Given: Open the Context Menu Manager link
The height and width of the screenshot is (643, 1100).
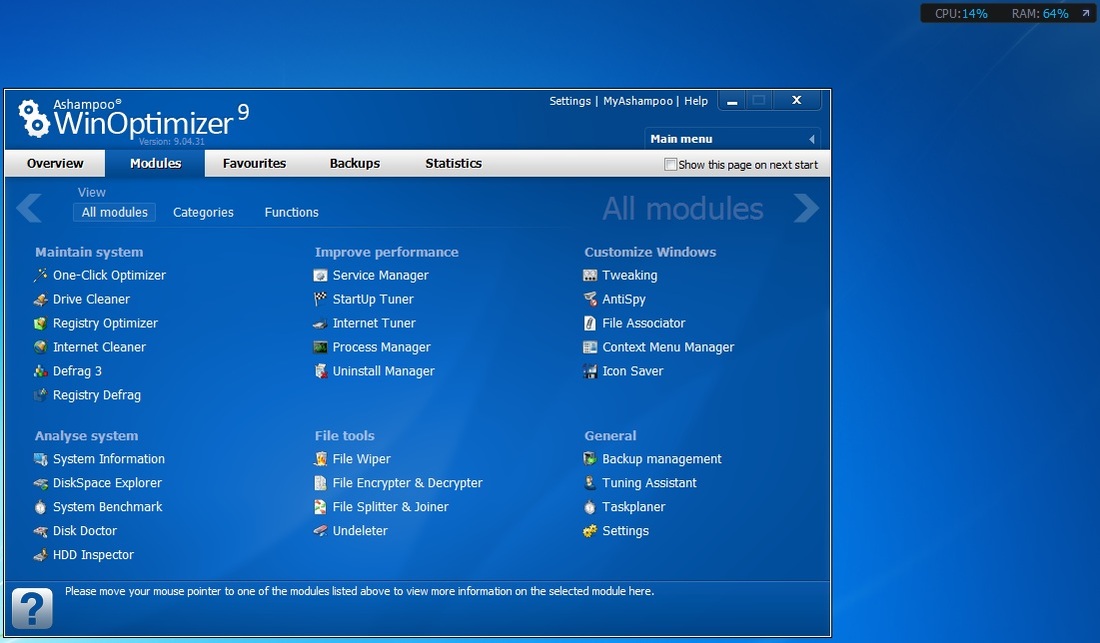Looking at the screenshot, I should point(668,347).
